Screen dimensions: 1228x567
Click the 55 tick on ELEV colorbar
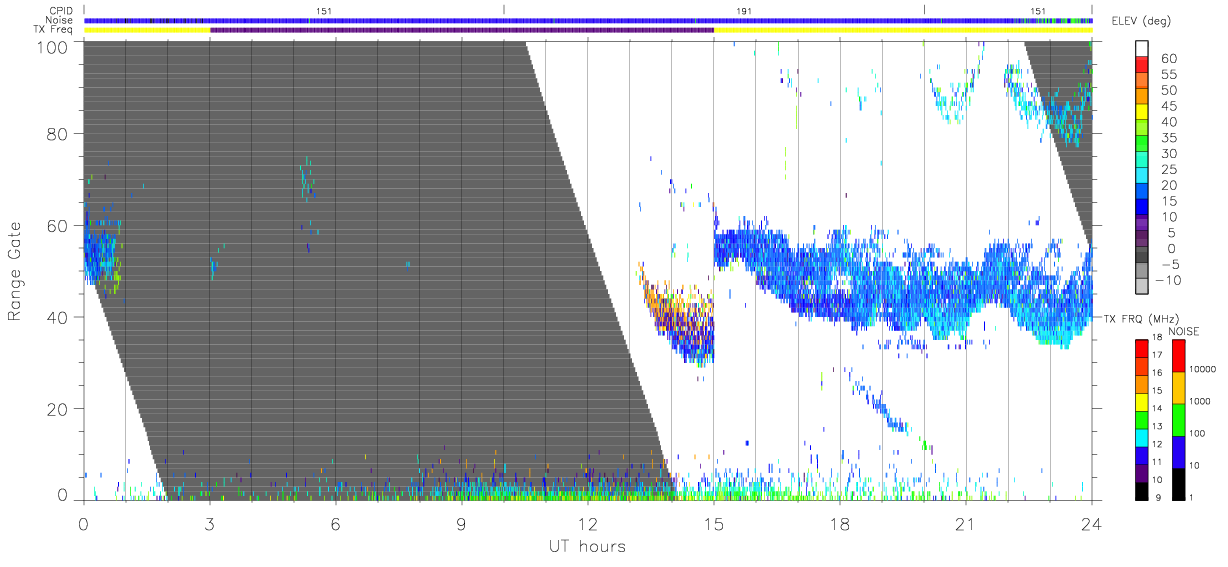tap(1168, 75)
